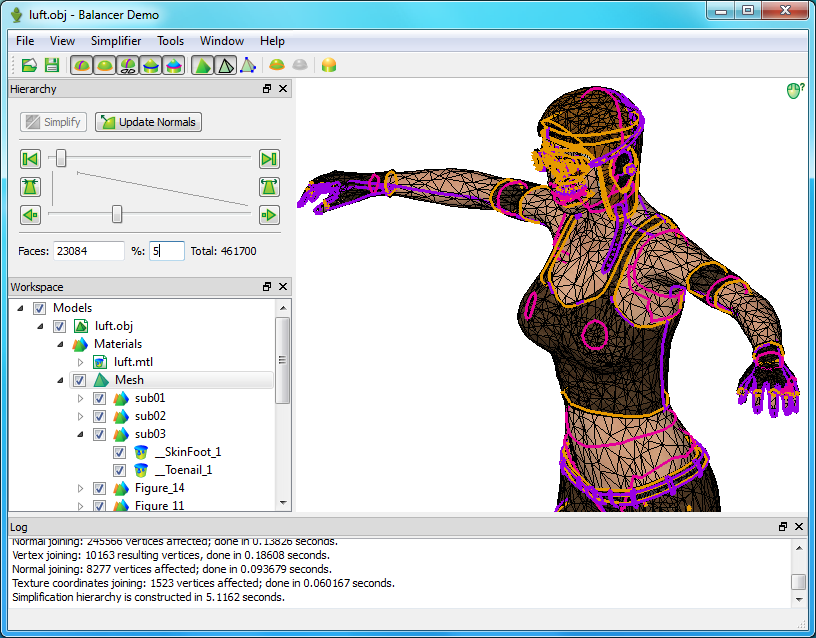Click the Faces count input field
This screenshot has height=638, width=816.
89,251
